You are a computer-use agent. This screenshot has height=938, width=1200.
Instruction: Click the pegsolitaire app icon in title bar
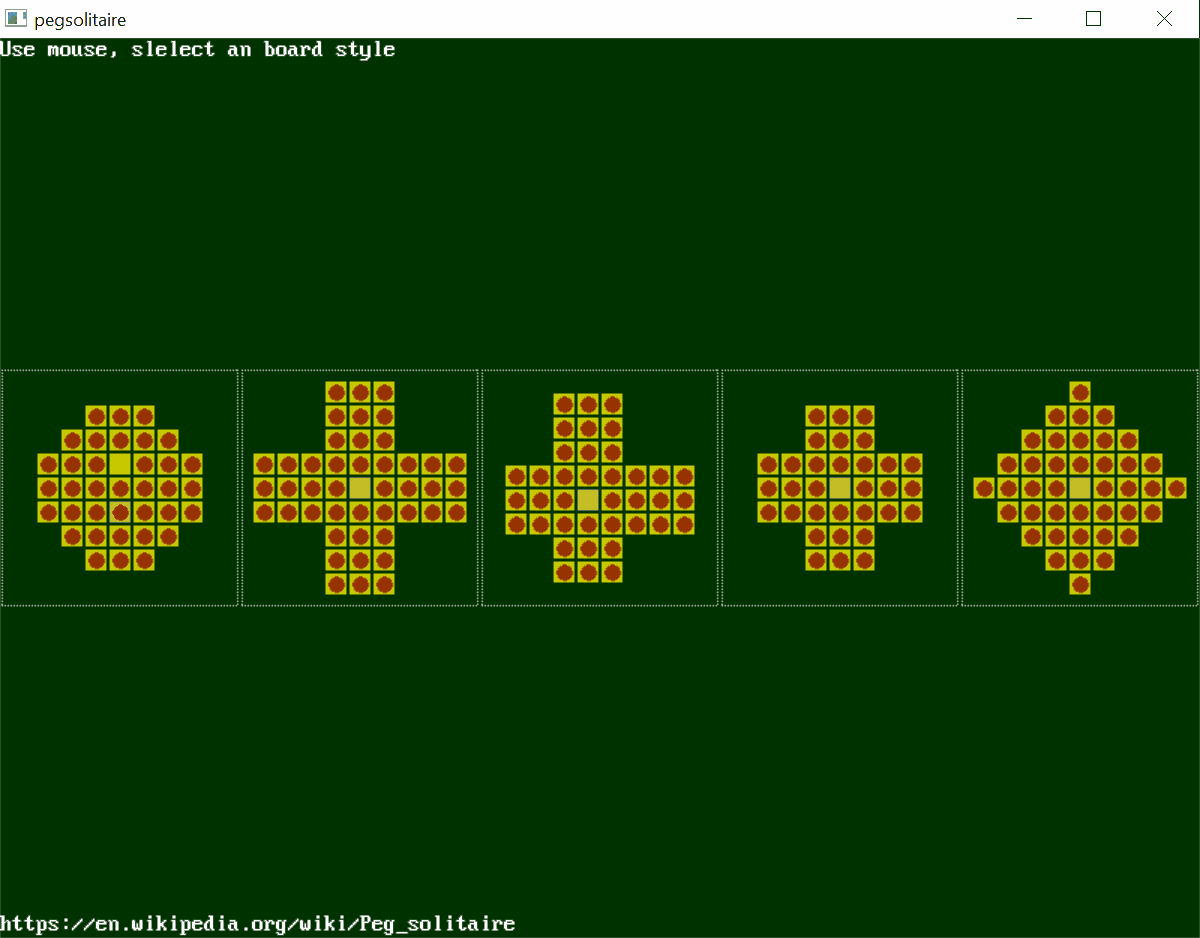(x=16, y=19)
